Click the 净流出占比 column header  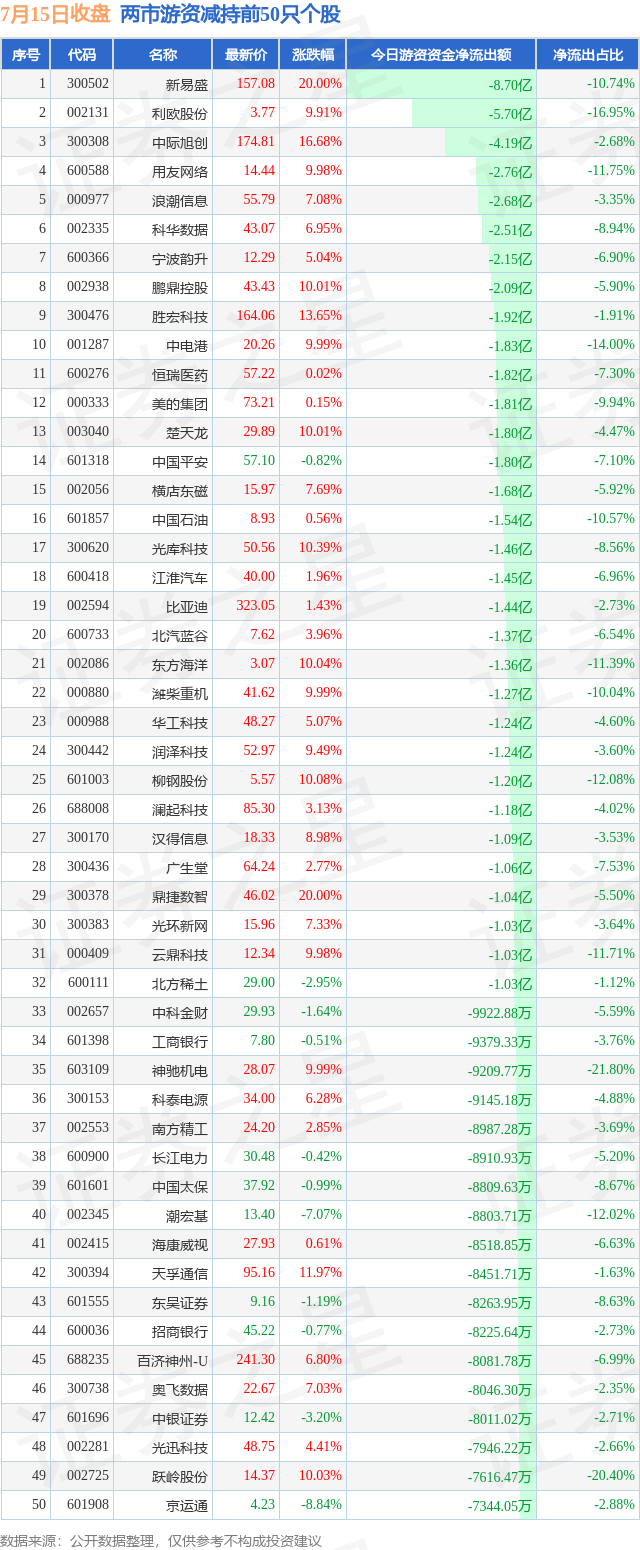(x=588, y=55)
